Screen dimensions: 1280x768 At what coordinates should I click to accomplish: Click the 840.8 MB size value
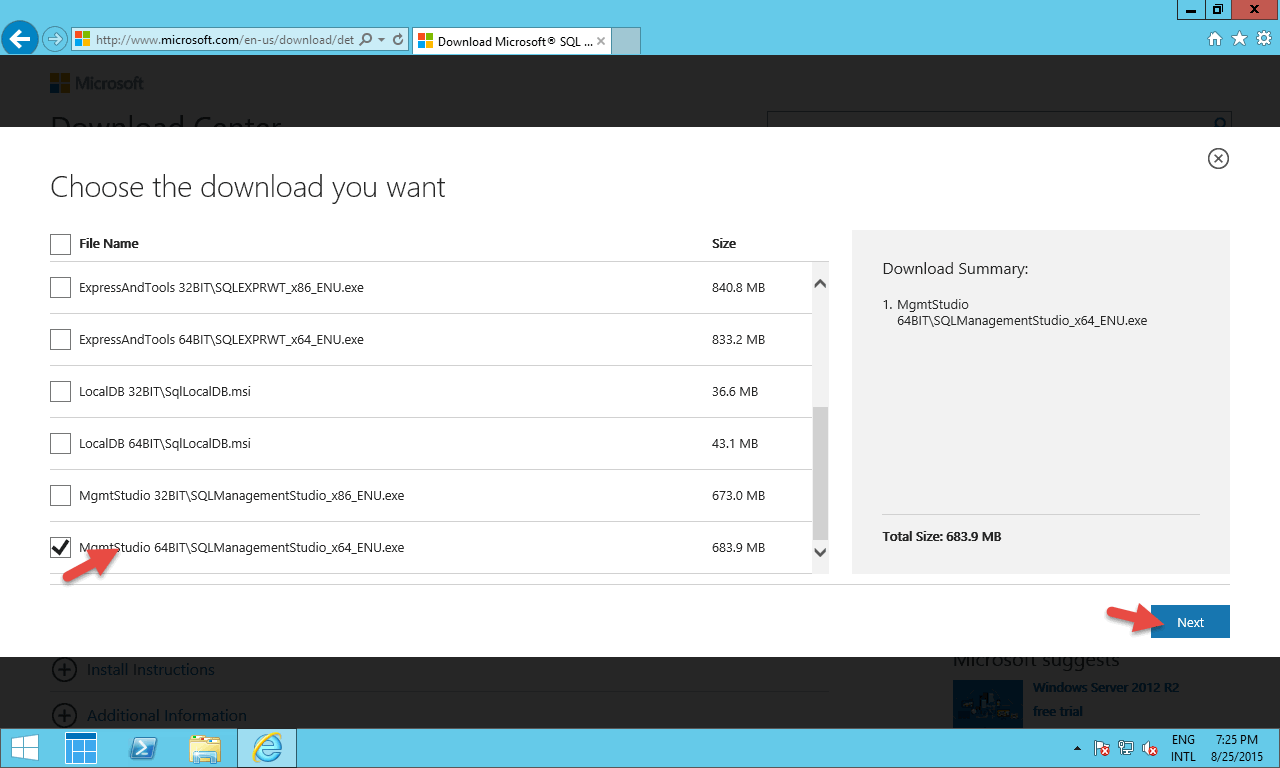point(738,288)
